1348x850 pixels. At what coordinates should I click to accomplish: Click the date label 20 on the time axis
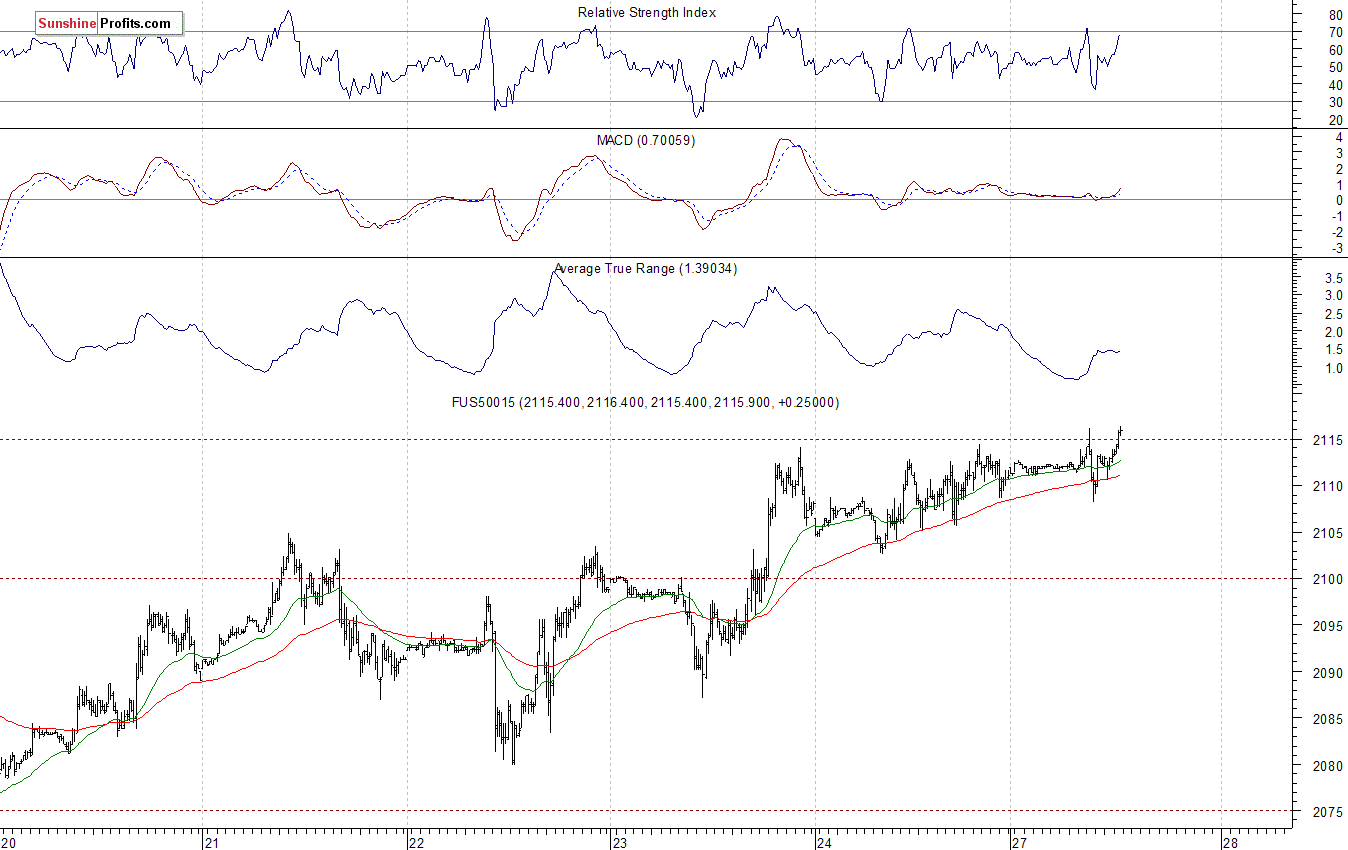click(x=9, y=842)
